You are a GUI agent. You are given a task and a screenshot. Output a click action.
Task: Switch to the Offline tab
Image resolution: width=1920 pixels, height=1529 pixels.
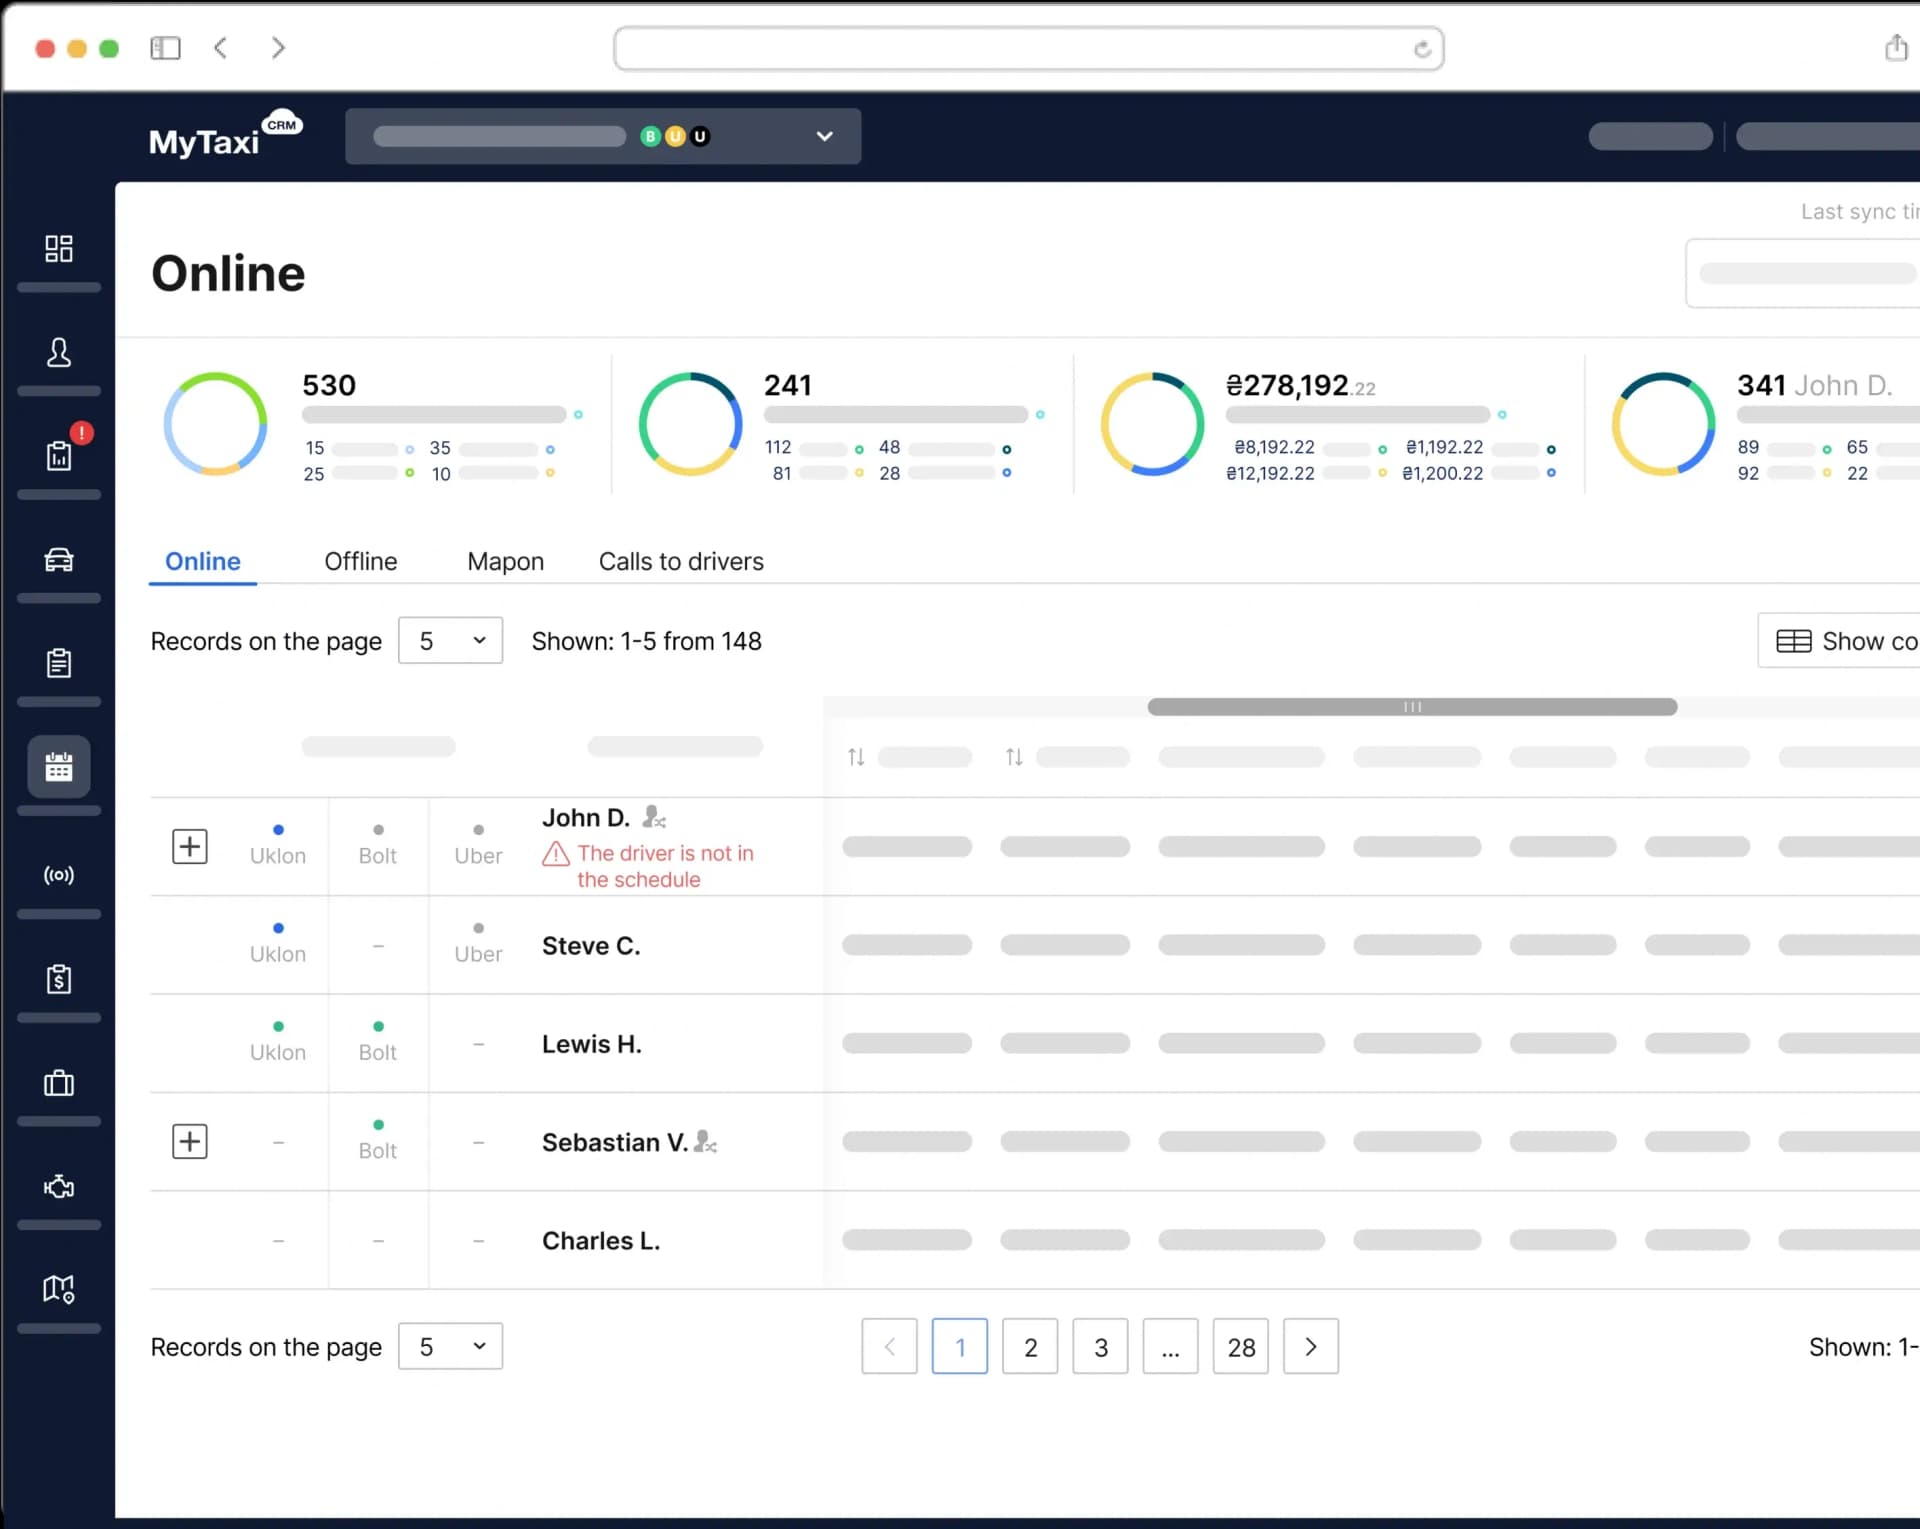point(360,561)
